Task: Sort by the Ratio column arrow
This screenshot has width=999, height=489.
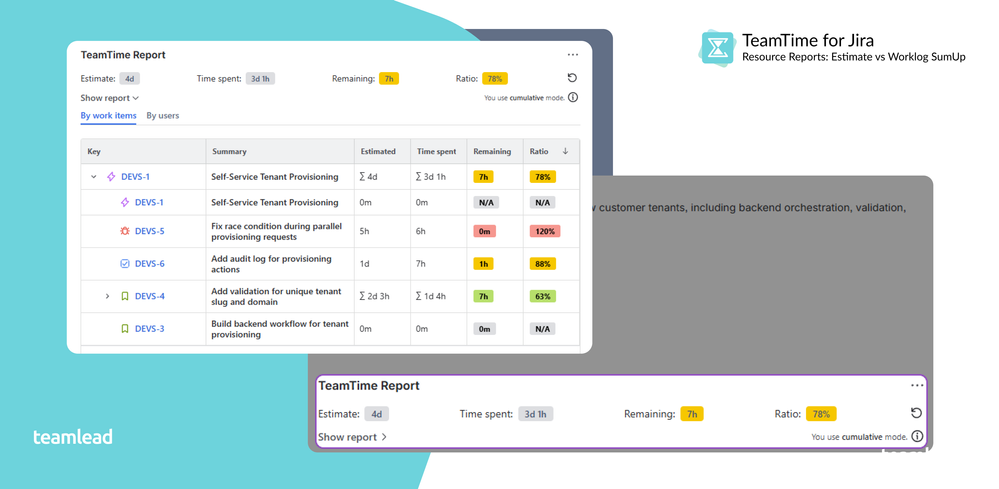Action: [565, 152]
